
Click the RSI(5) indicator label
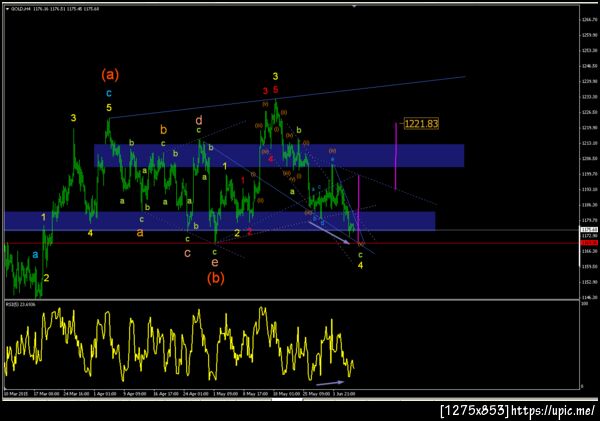pyautogui.click(x=20, y=304)
